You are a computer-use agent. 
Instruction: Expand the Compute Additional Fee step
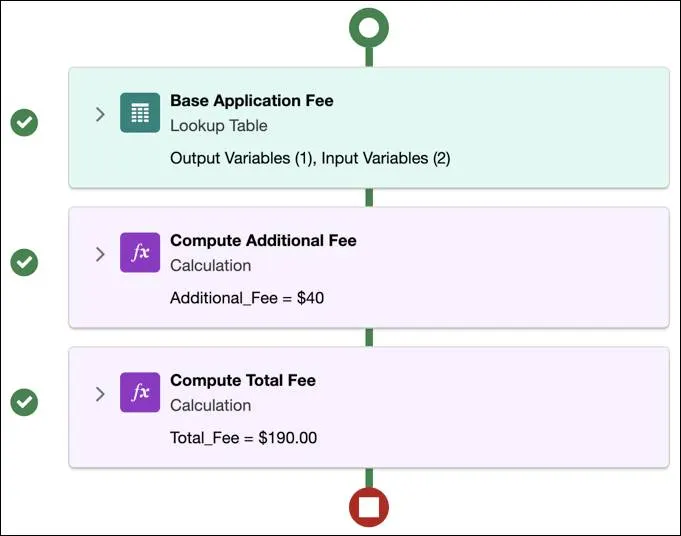100,254
